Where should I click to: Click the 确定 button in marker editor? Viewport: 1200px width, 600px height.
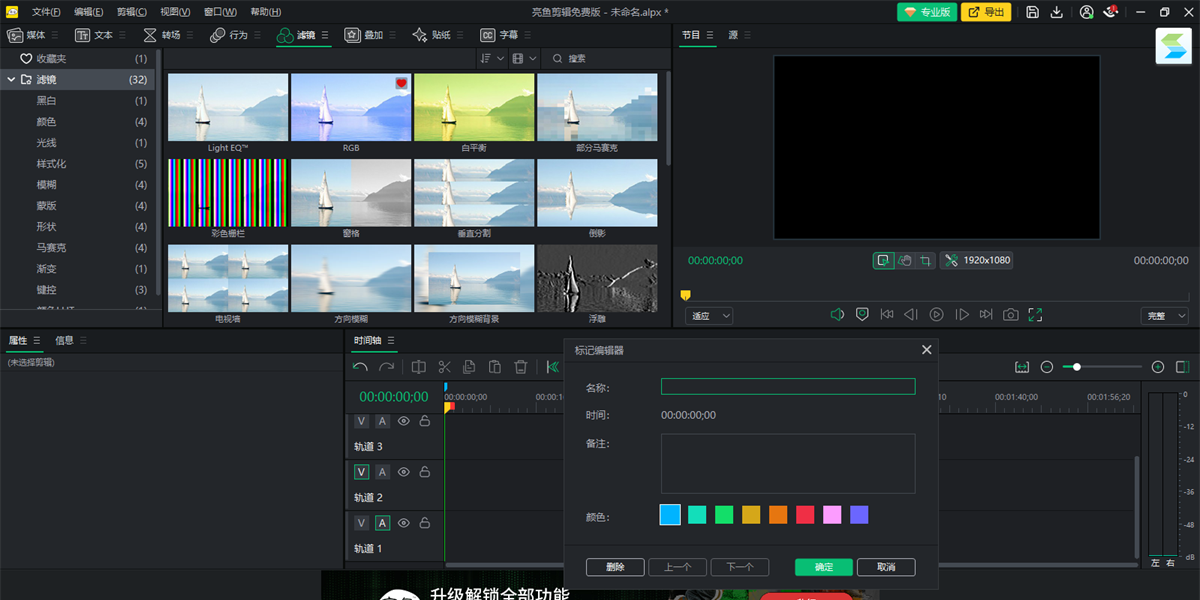[x=823, y=567]
